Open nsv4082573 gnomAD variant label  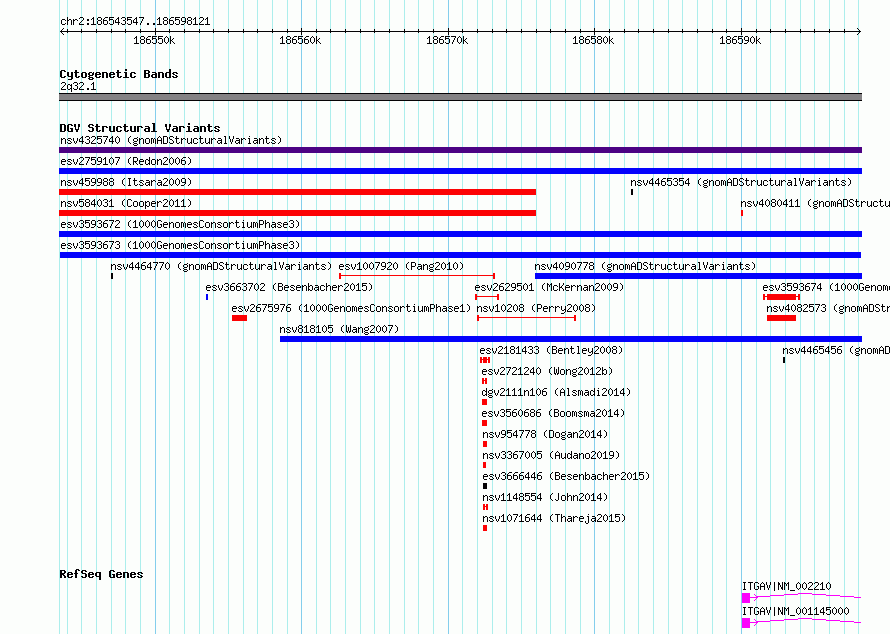click(828, 308)
